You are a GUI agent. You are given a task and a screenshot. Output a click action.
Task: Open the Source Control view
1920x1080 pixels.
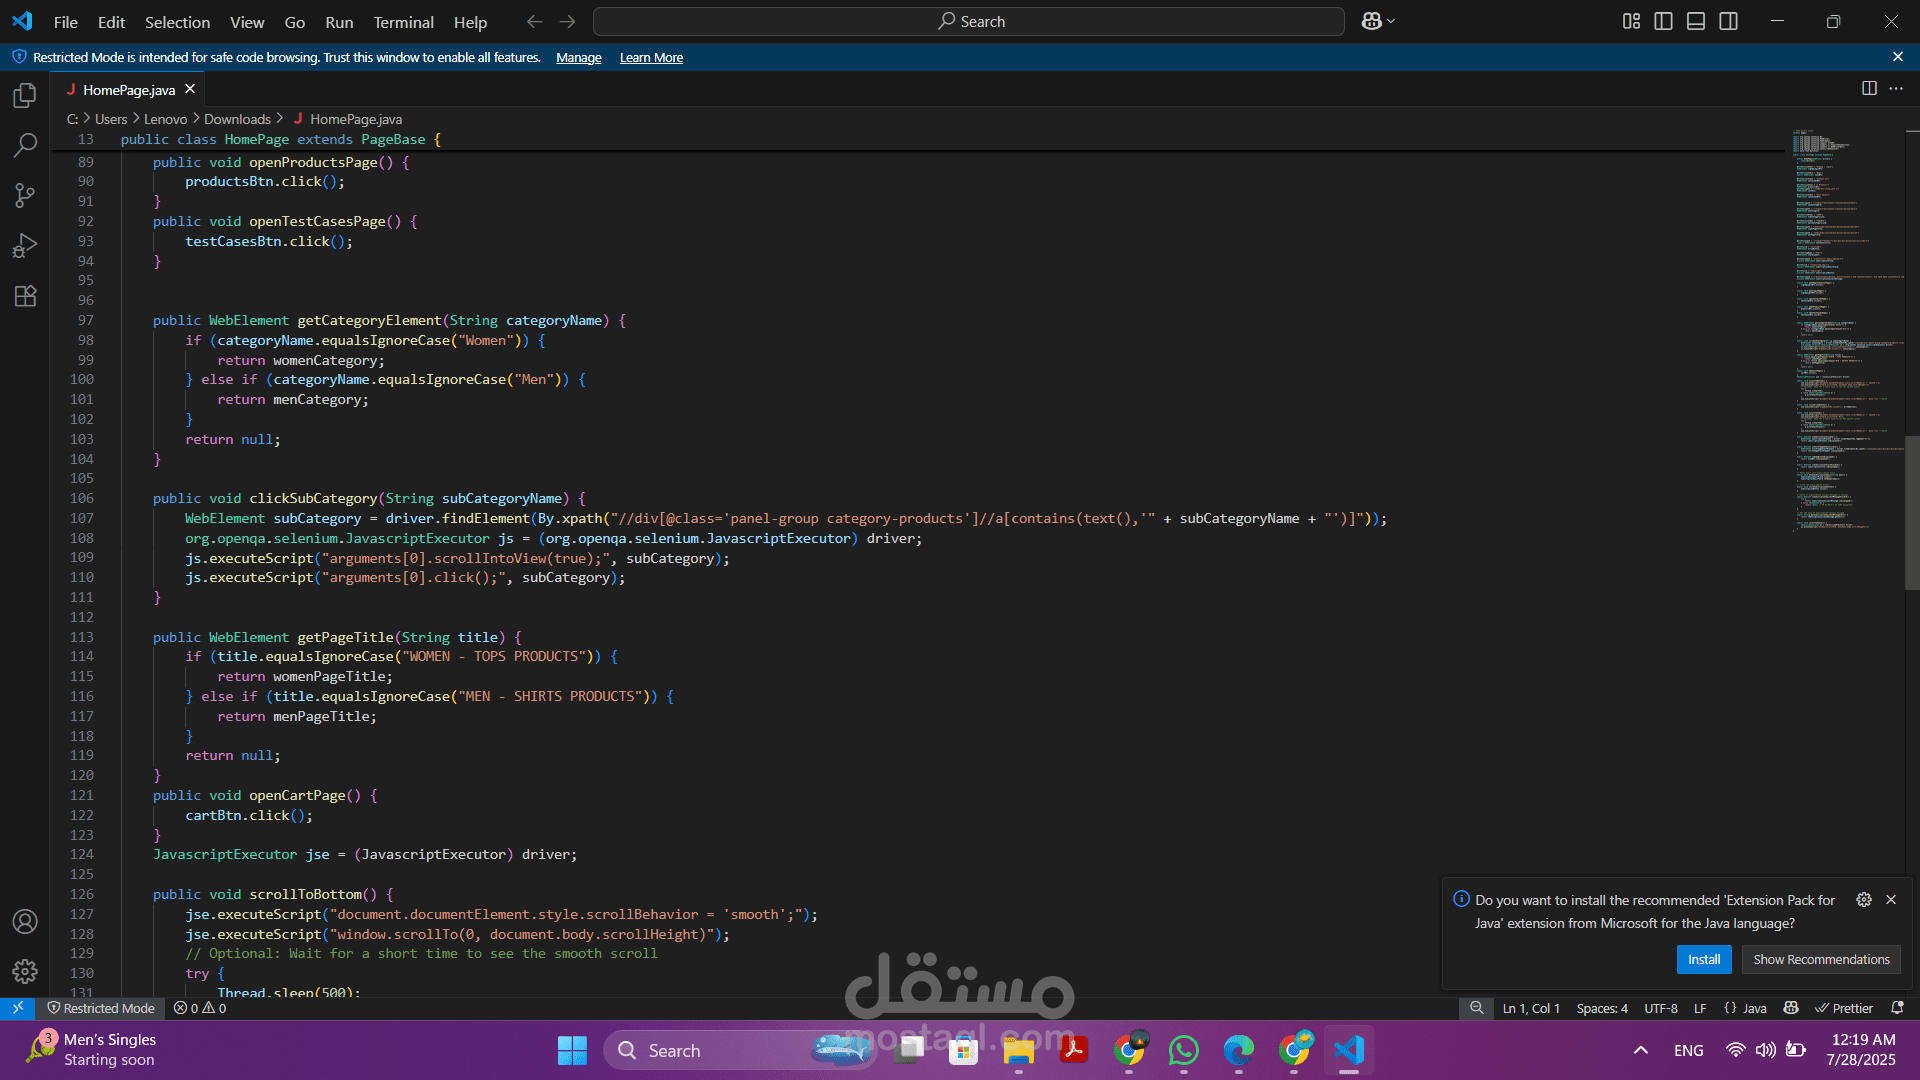click(x=25, y=196)
